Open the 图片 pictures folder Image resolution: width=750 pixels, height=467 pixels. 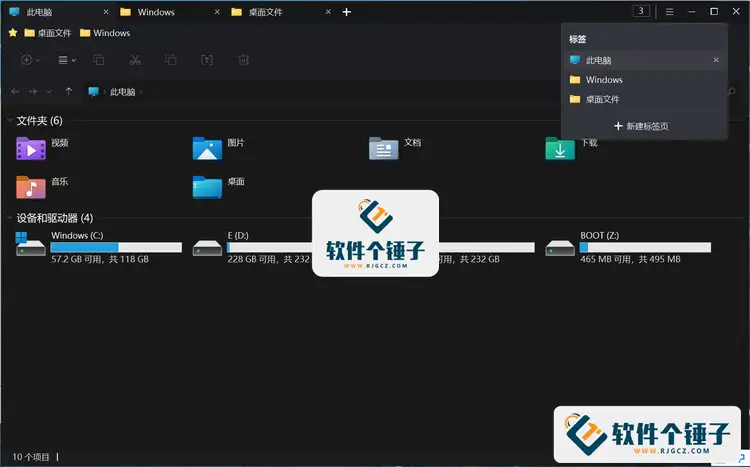pos(207,149)
